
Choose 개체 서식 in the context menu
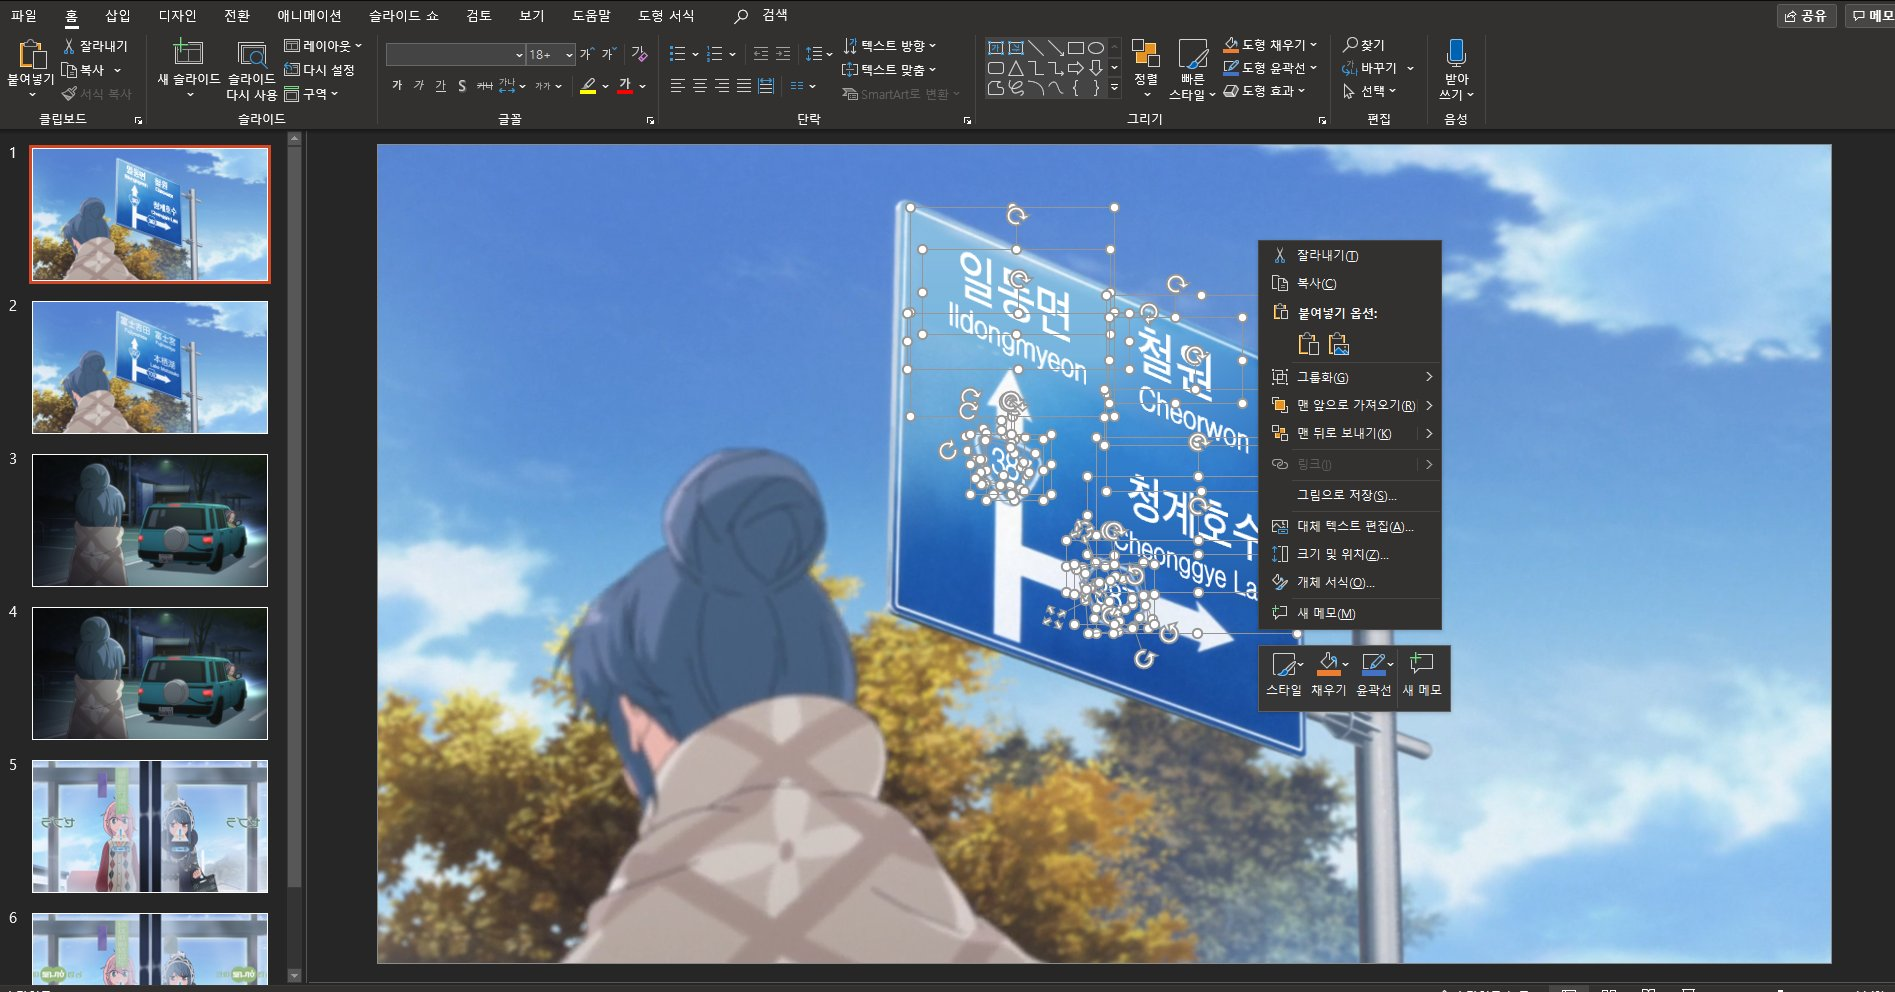click(1350, 582)
